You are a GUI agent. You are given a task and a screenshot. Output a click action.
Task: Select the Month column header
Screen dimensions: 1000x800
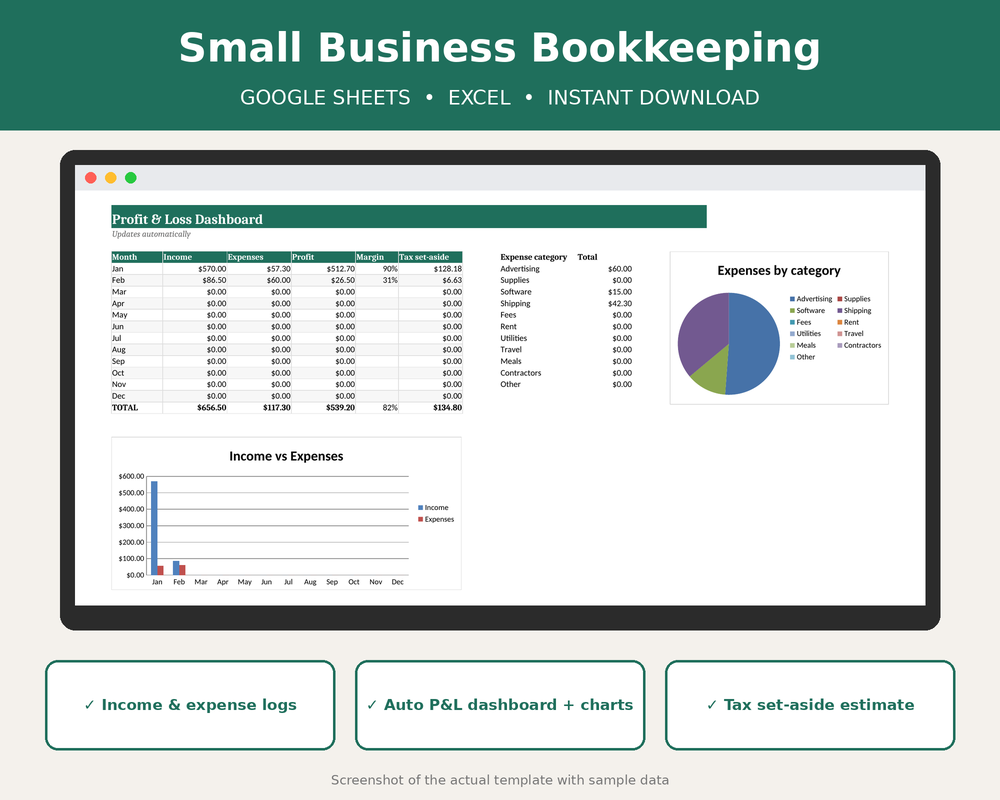(136, 257)
